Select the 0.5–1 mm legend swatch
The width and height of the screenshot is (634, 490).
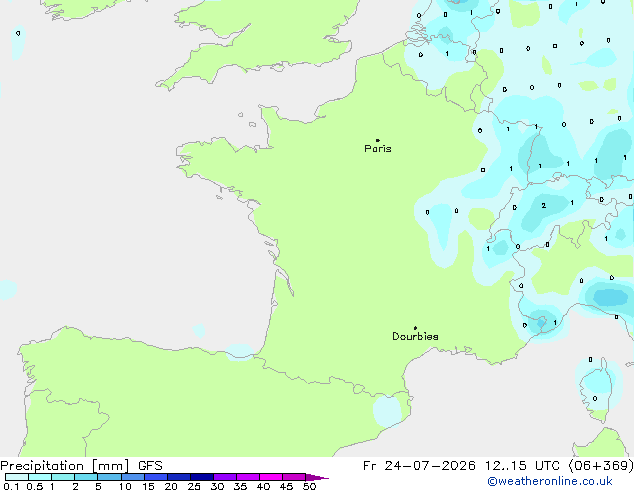40,477
